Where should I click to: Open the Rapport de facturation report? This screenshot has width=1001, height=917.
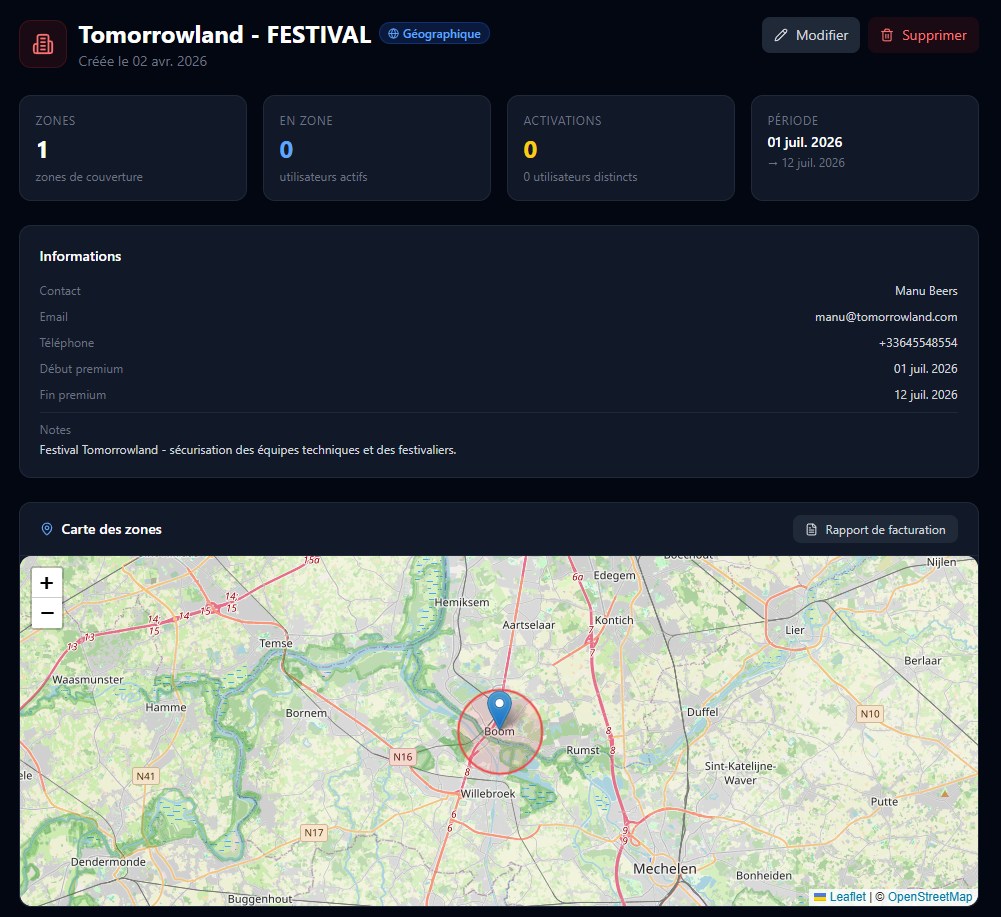coord(875,529)
